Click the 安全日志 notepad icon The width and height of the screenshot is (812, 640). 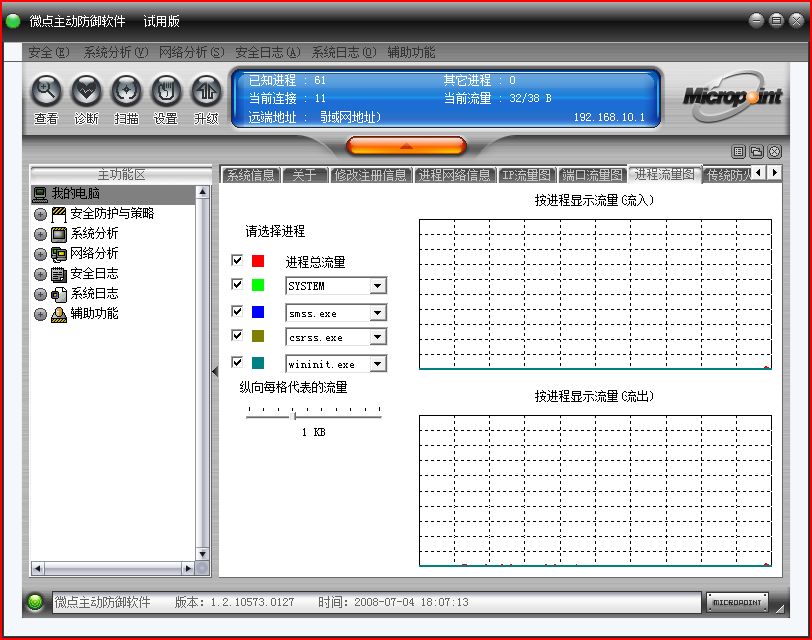pos(59,274)
